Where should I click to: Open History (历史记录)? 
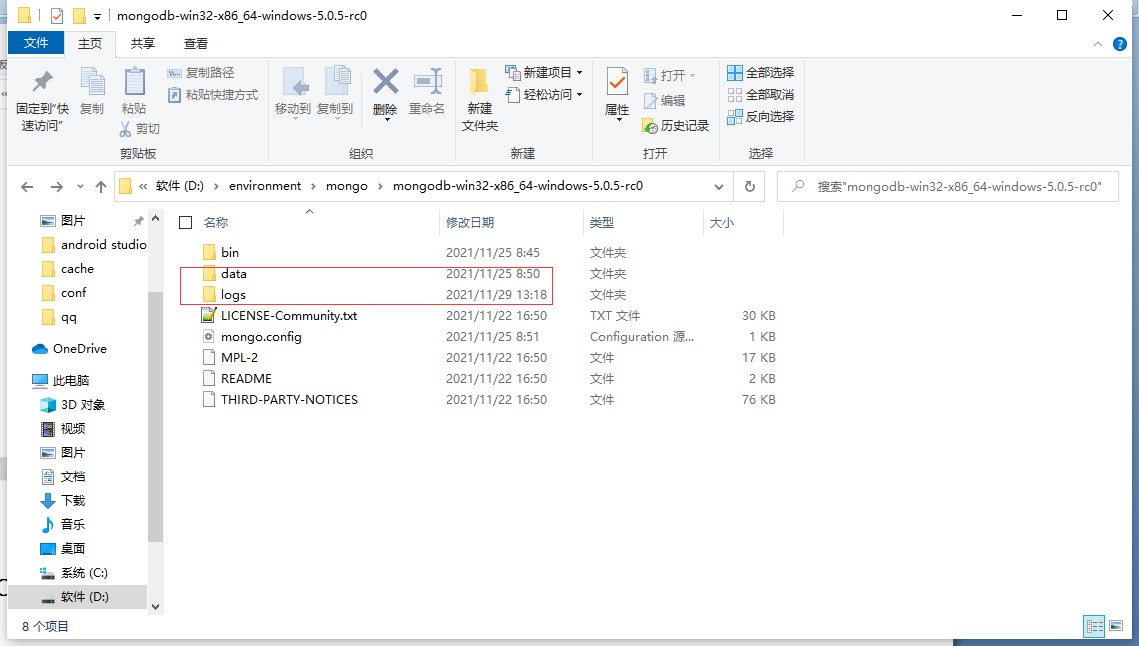(x=676, y=126)
